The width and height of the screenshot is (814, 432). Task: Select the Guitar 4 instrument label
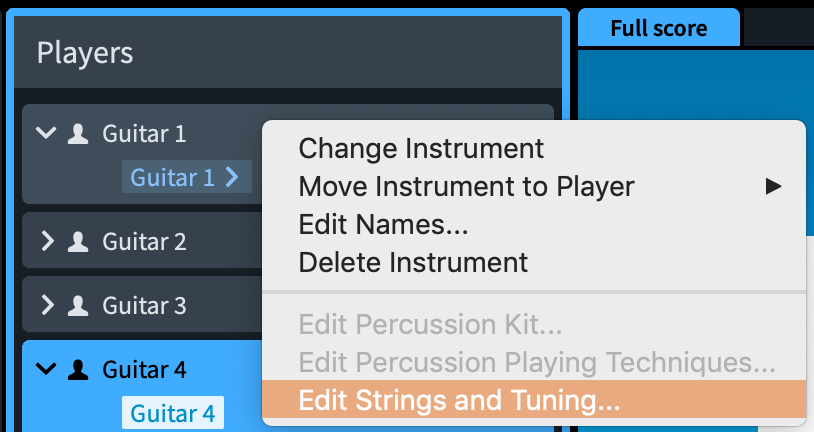click(x=173, y=413)
